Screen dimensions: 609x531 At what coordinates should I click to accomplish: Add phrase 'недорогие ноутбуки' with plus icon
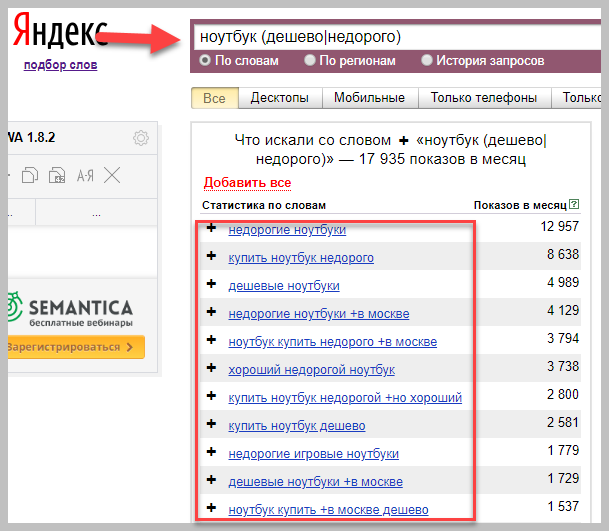(x=211, y=228)
